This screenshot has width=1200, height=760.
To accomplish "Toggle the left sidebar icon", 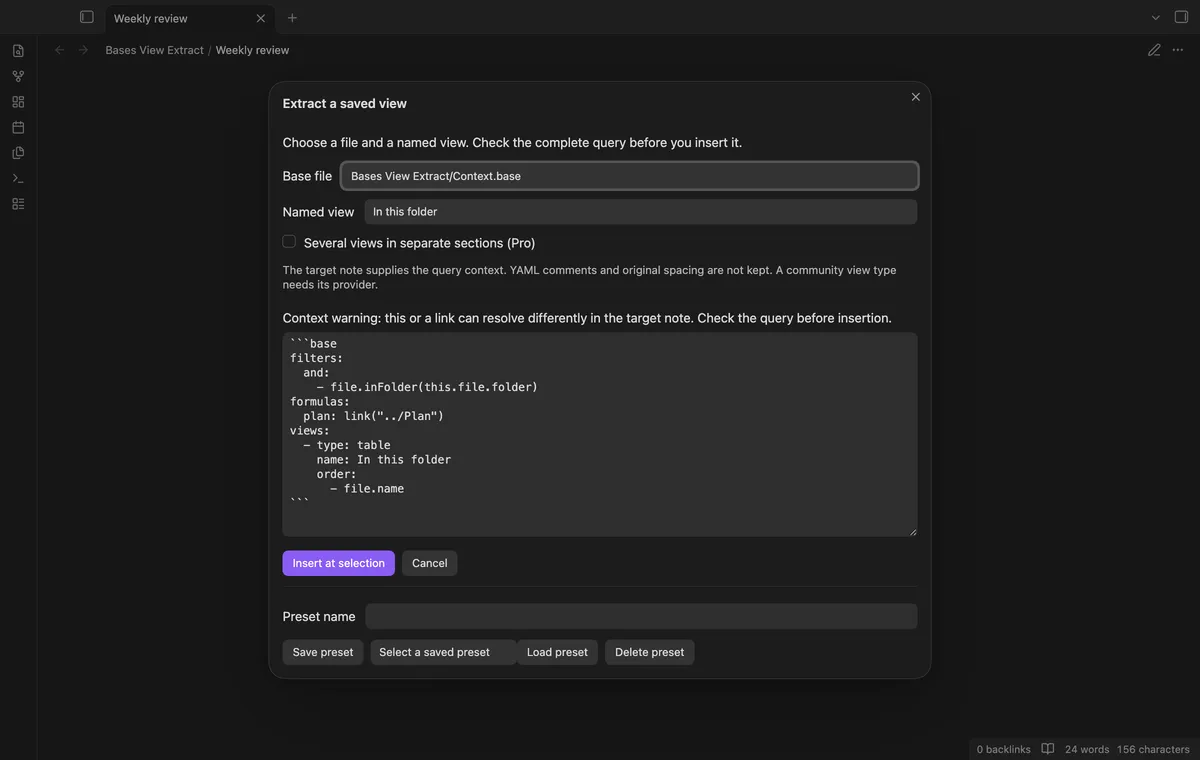I will (x=87, y=17).
